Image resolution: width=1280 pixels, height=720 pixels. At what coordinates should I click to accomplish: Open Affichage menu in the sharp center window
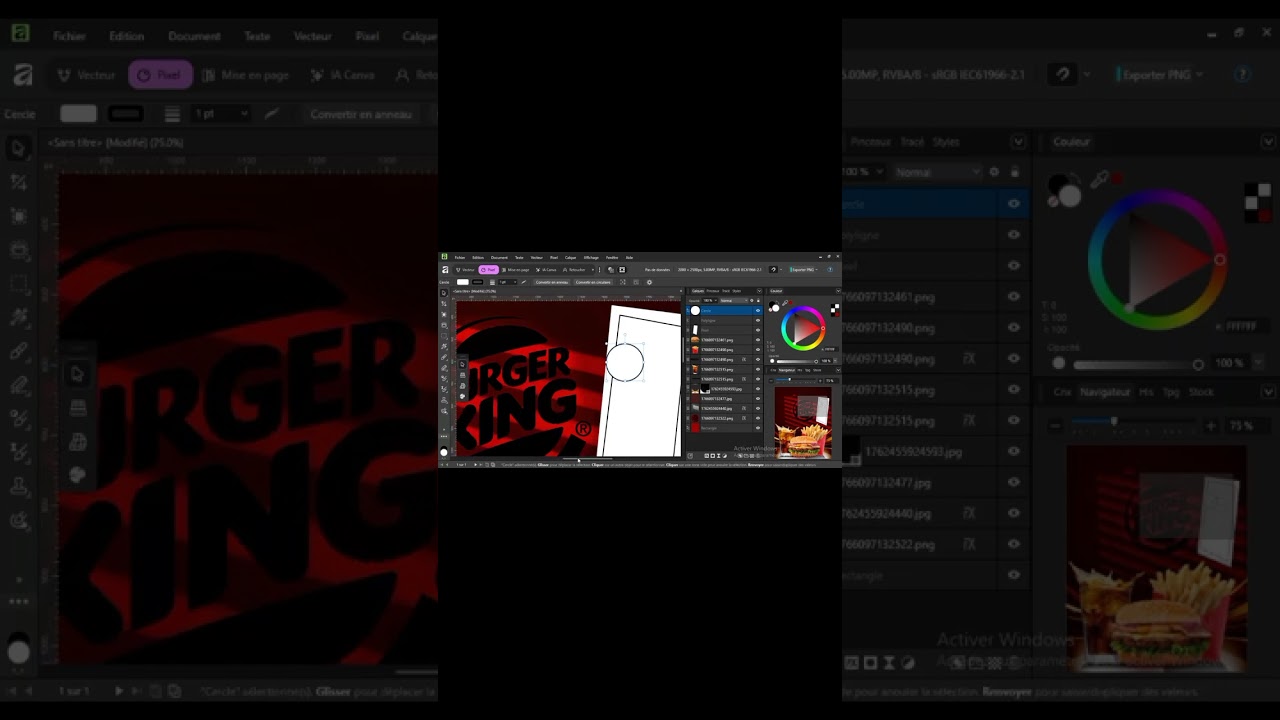[591, 258]
